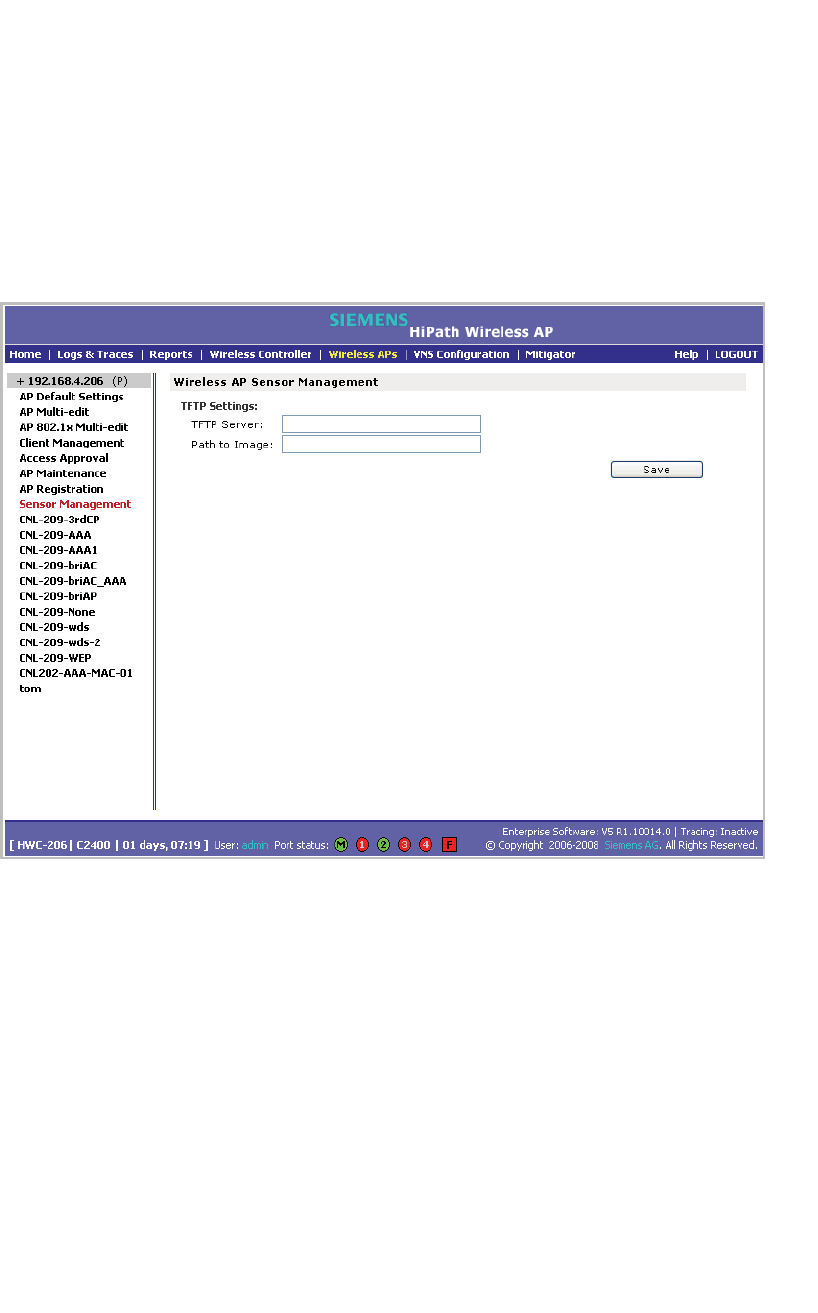This screenshot has height=1313, width=818.
Task: Open Access Approval page
Action: click(64, 458)
